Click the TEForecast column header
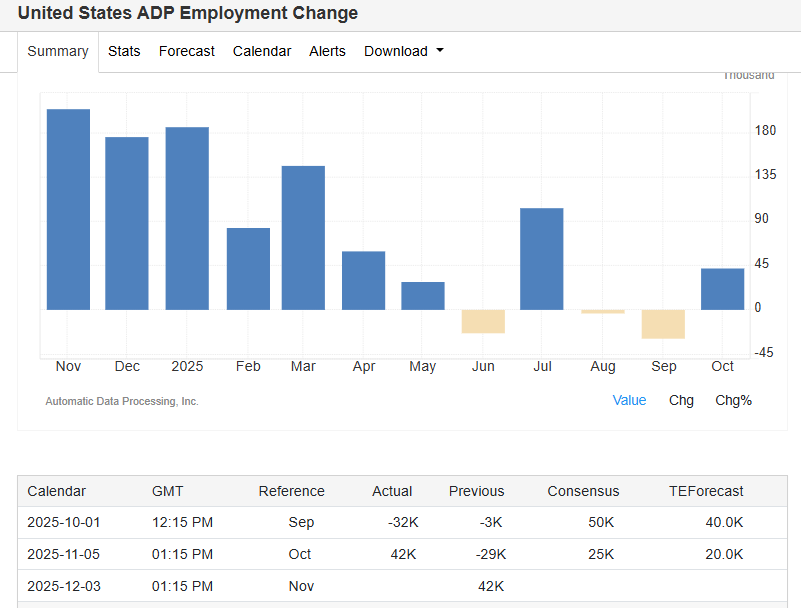The image size is (801, 608). 706,491
